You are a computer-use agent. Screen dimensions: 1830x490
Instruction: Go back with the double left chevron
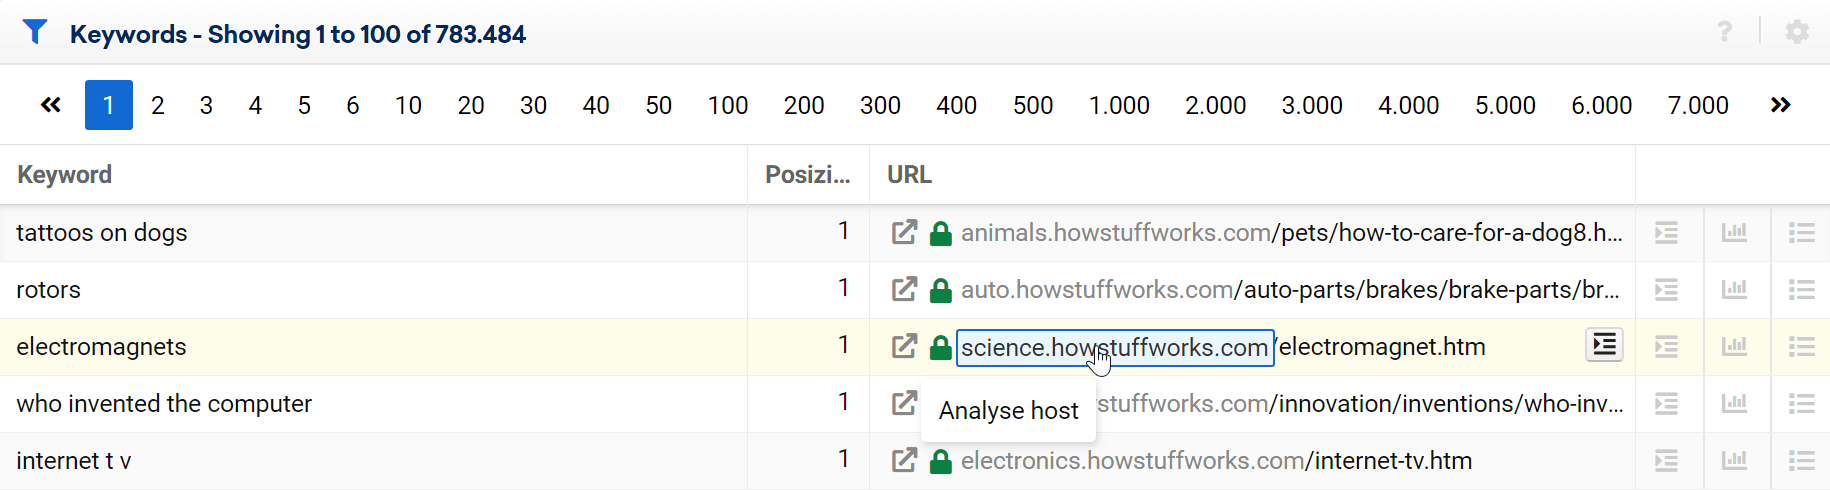51,105
